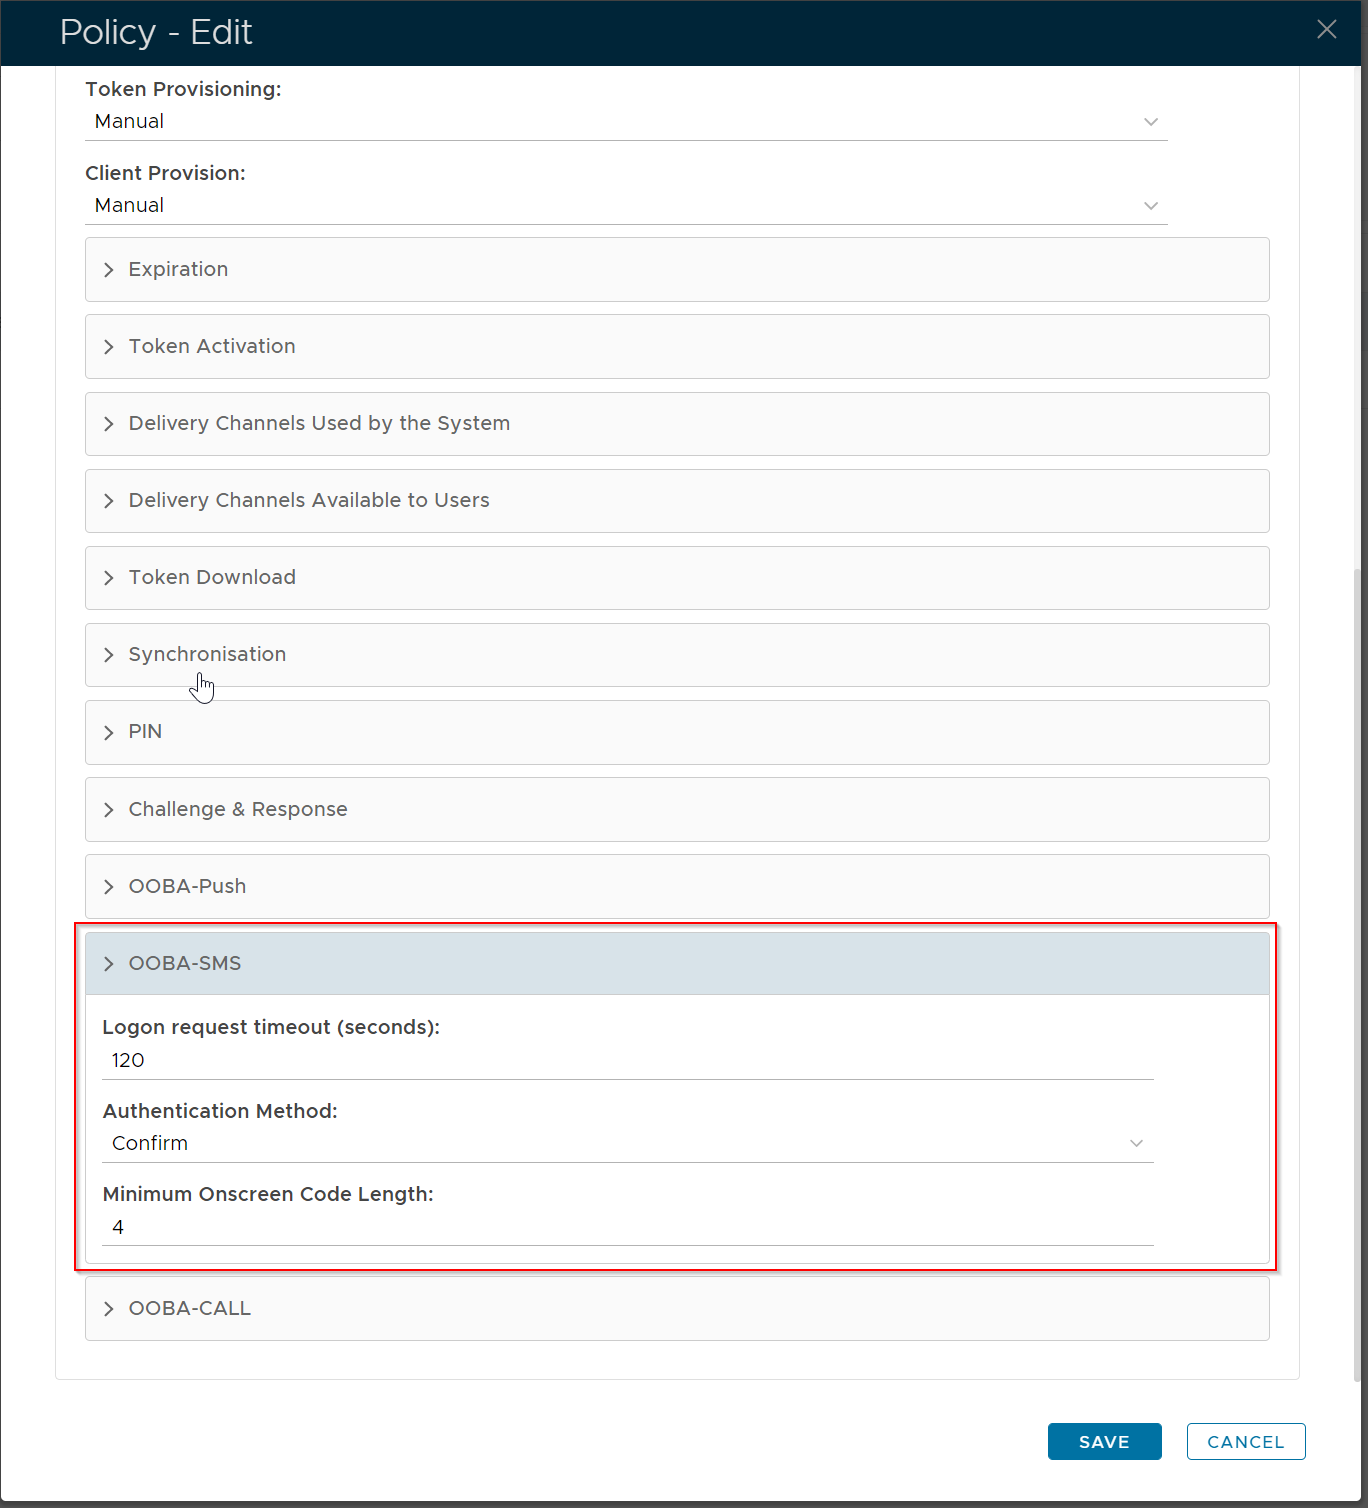Click the dialog's vertical scrollbar
This screenshot has width=1368, height=1508.
point(1357,970)
